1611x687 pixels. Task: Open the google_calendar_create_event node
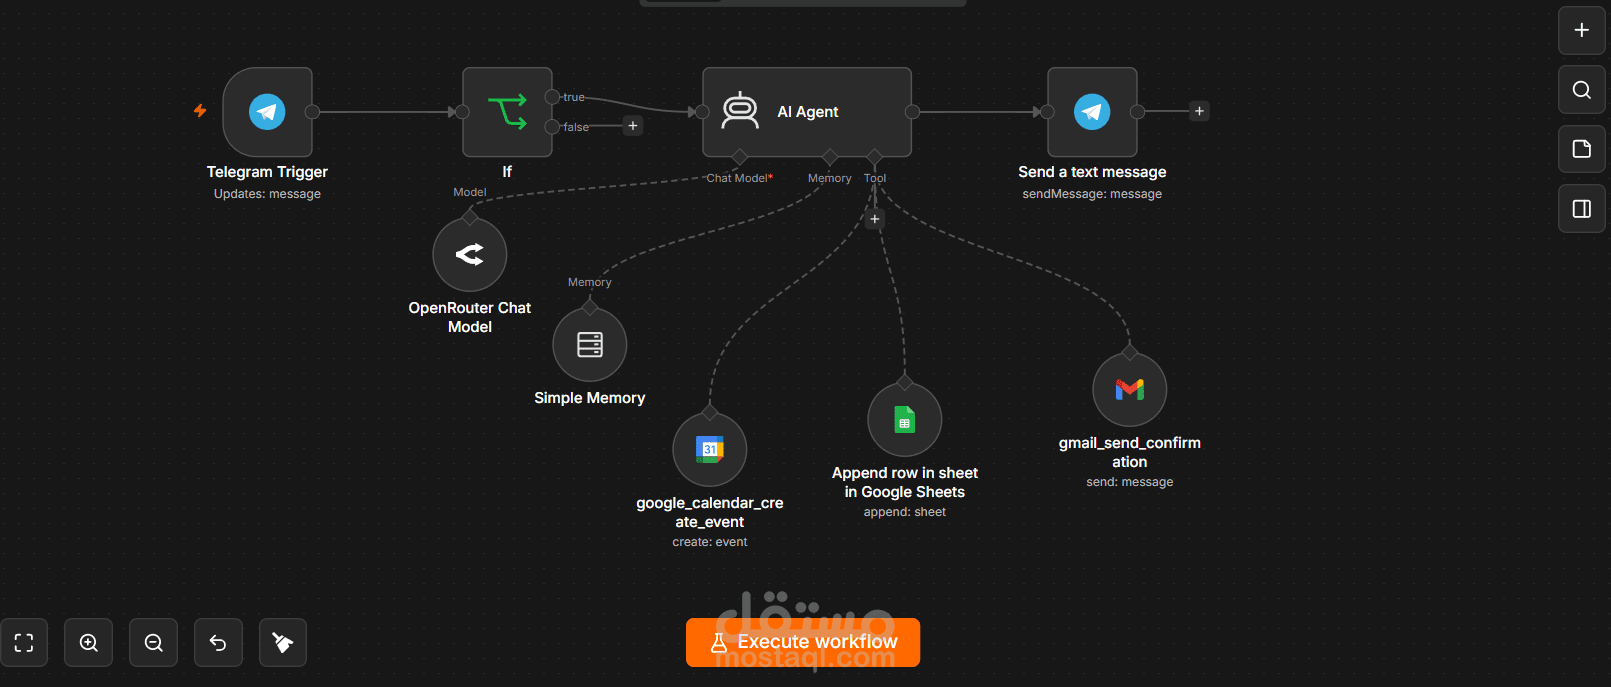point(710,450)
